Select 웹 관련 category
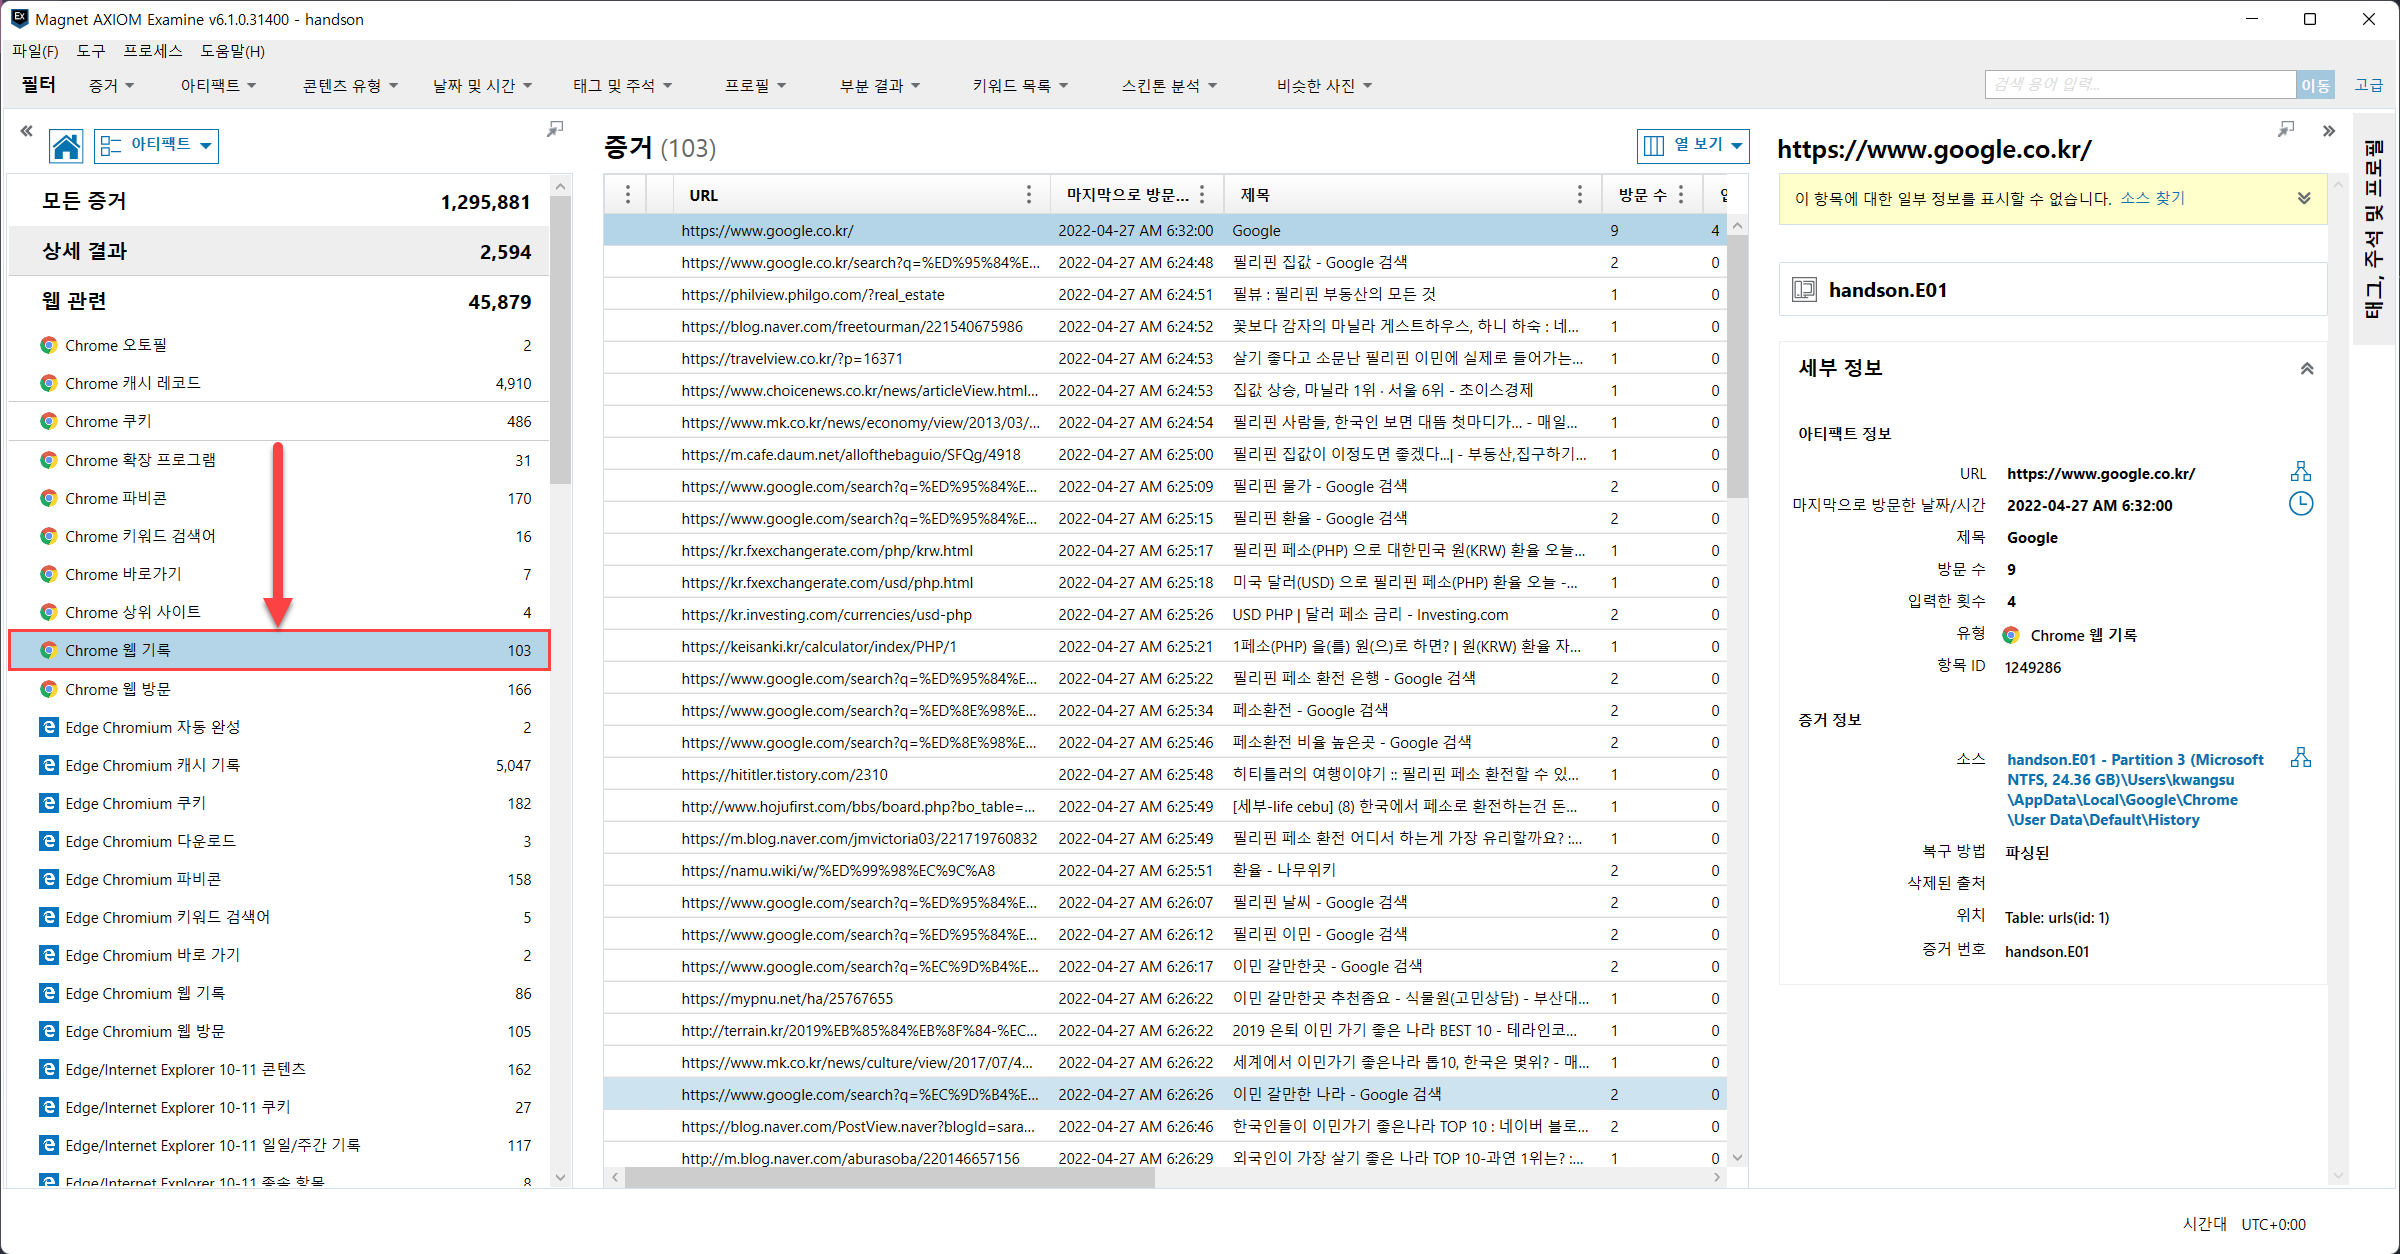 coord(279,301)
